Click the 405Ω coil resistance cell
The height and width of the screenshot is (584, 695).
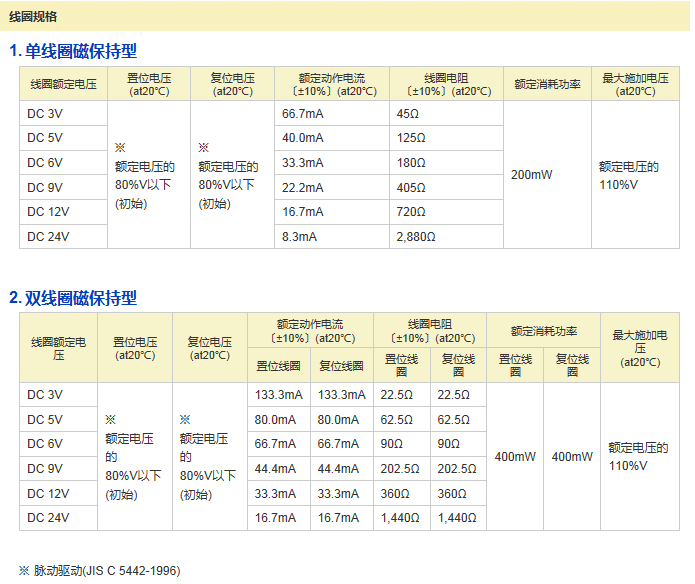point(411,187)
